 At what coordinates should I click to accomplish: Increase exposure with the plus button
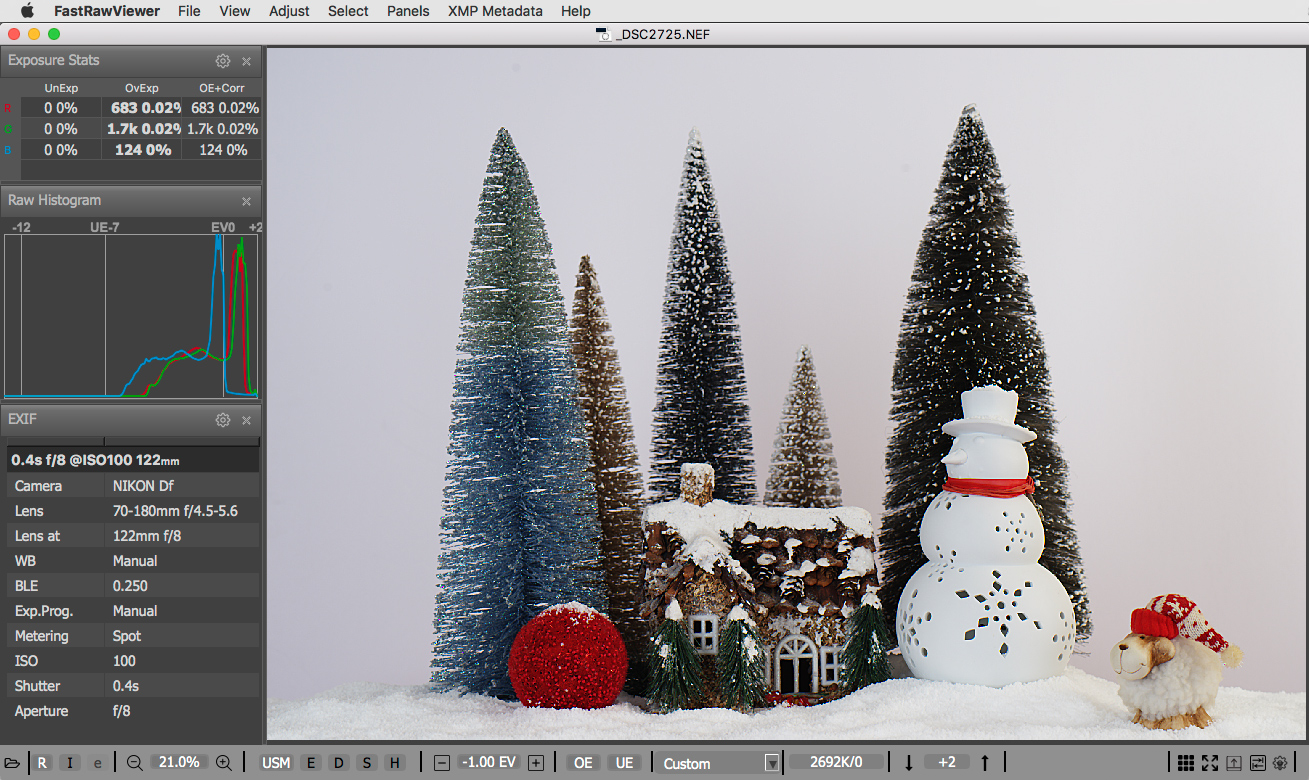point(536,763)
